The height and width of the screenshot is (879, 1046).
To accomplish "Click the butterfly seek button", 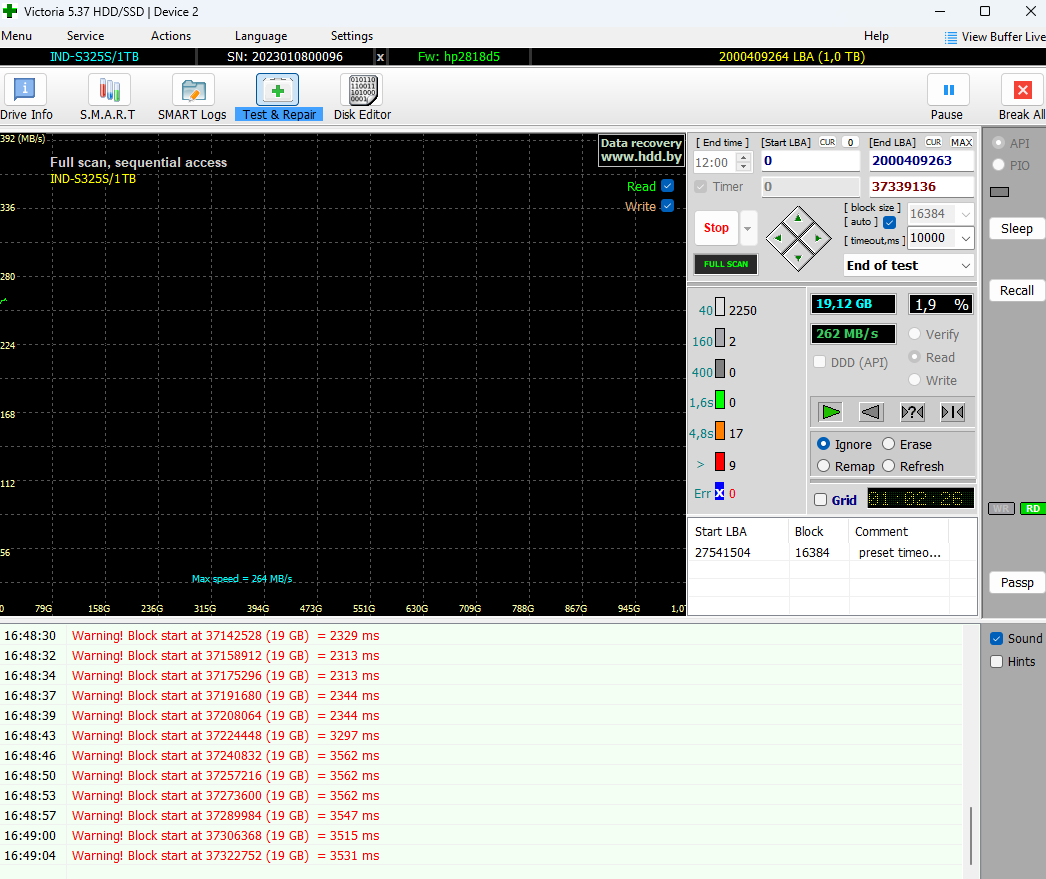I will [x=953, y=412].
